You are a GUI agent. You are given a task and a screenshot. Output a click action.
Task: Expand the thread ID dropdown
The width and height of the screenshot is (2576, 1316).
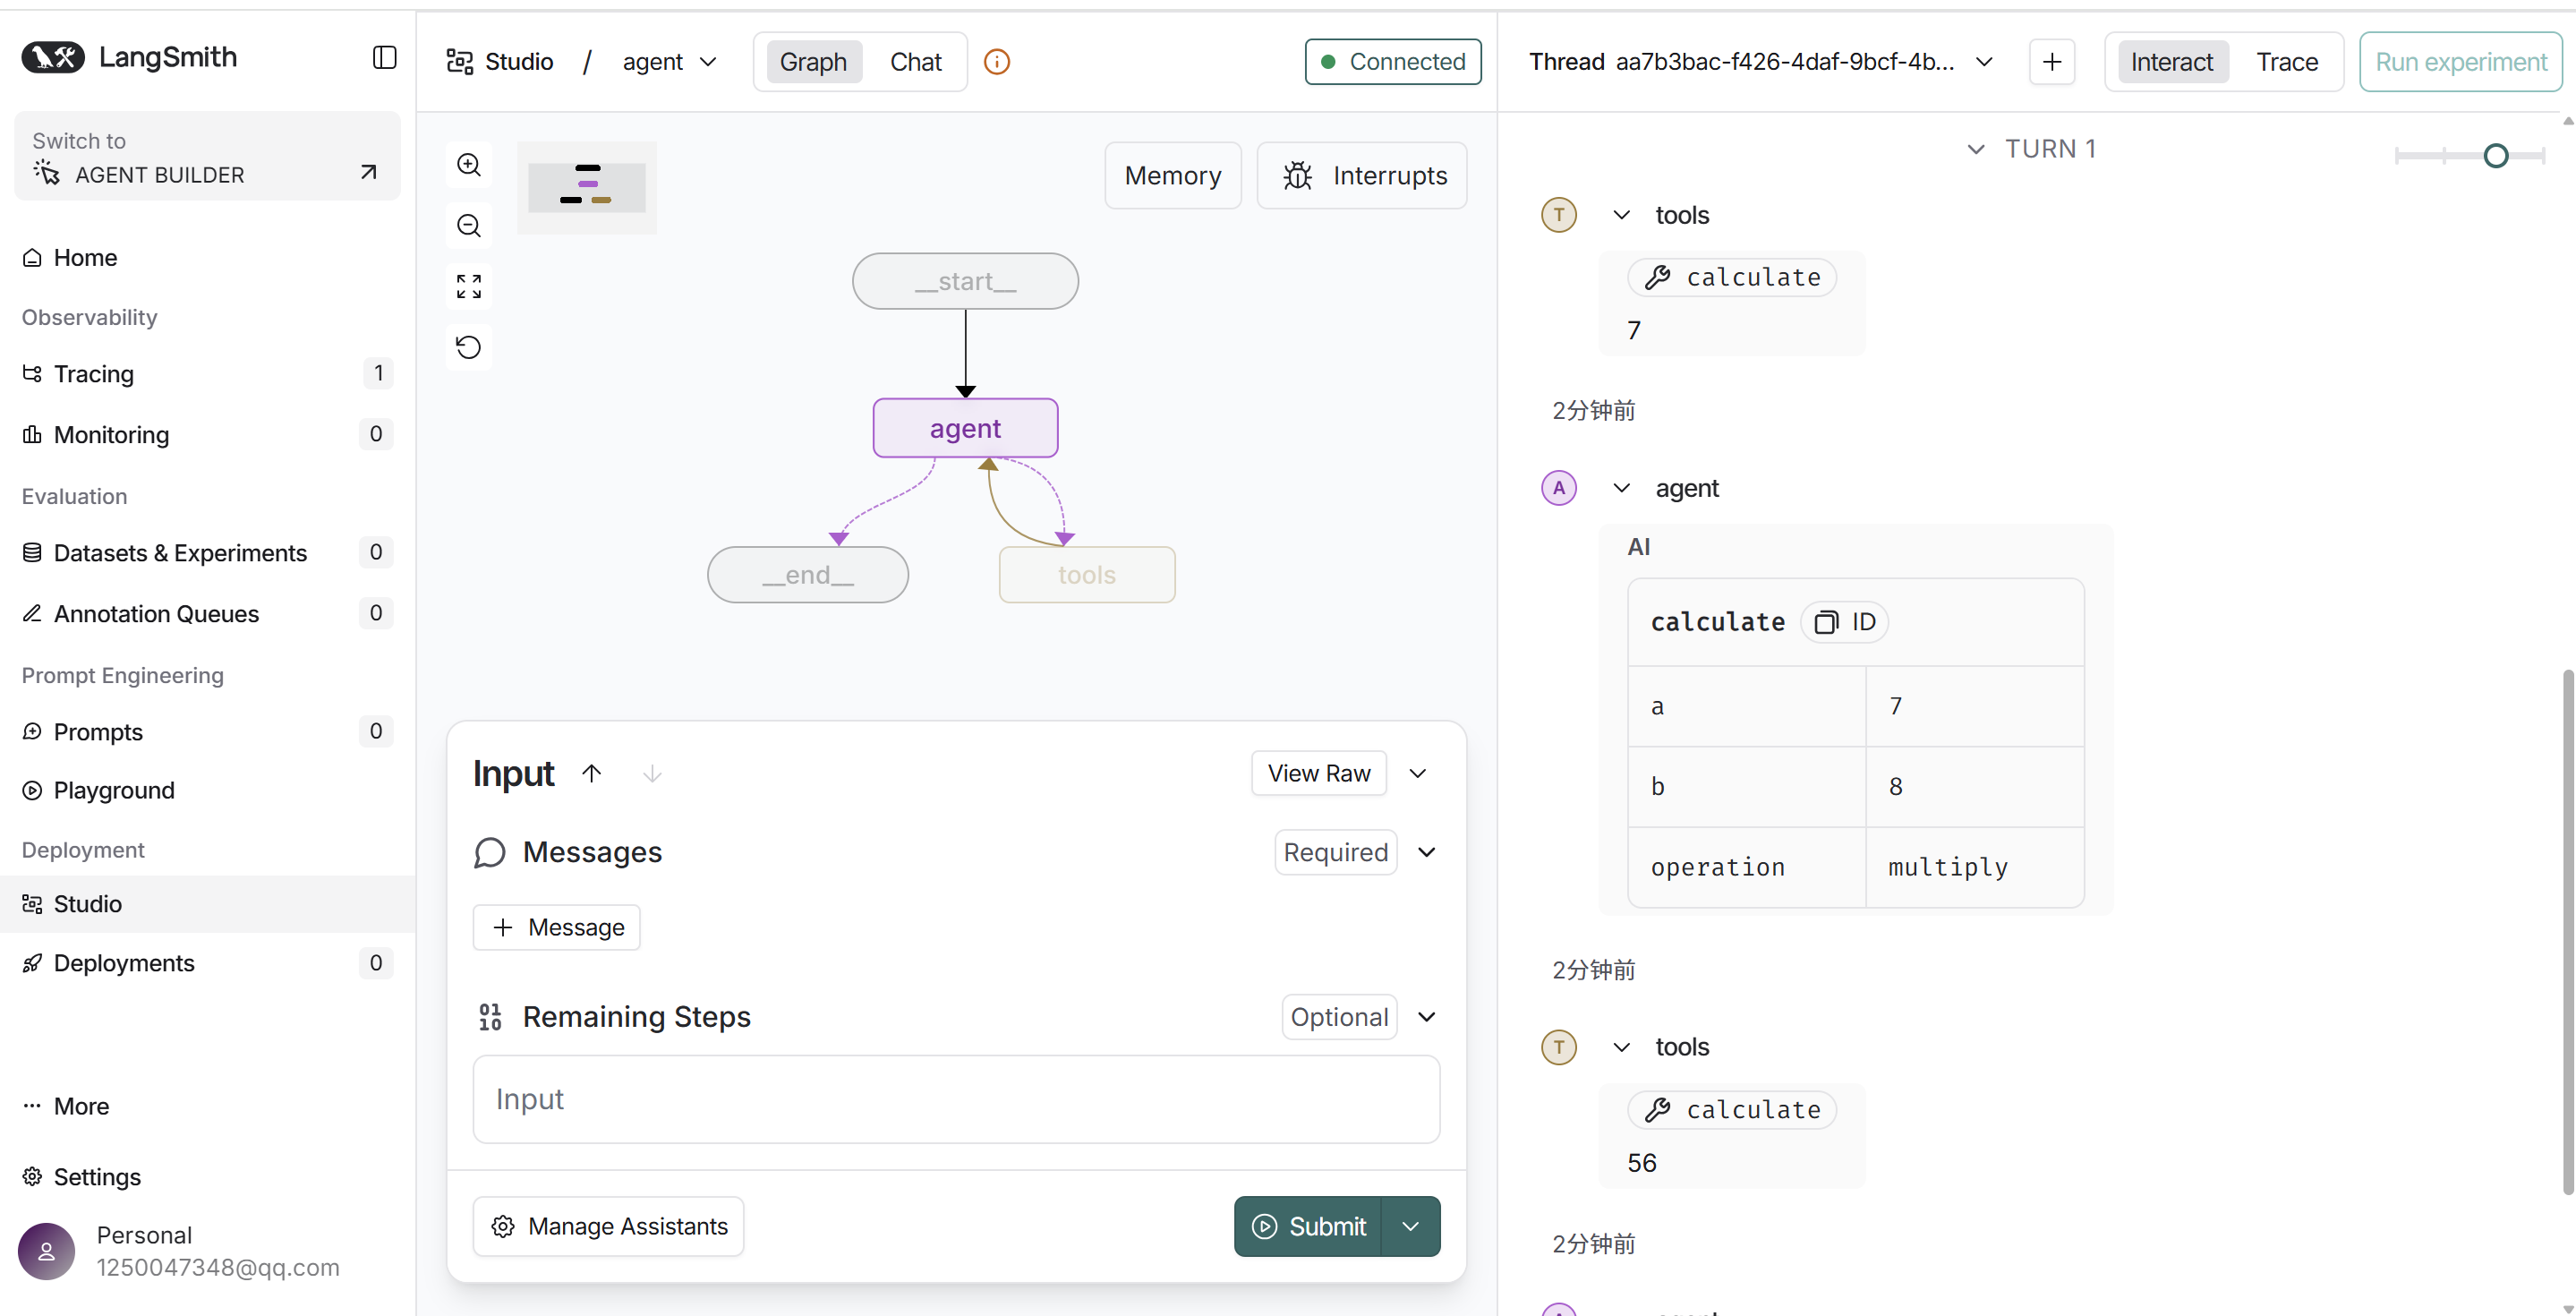(x=1984, y=62)
